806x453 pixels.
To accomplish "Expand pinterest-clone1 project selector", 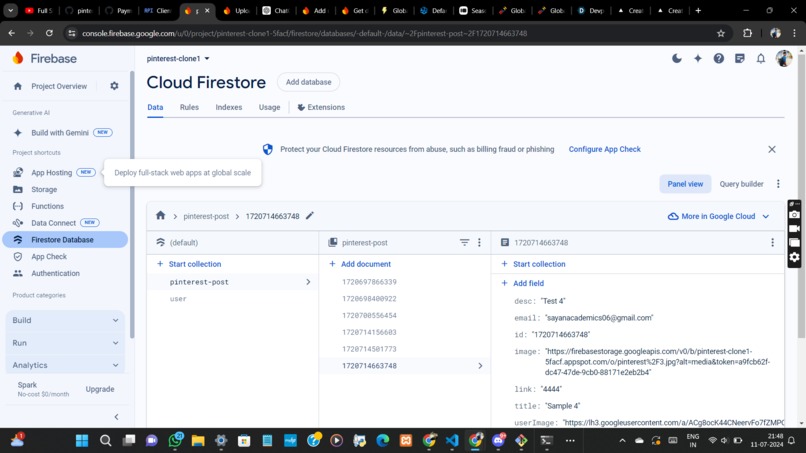I will pyautogui.click(x=178, y=59).
